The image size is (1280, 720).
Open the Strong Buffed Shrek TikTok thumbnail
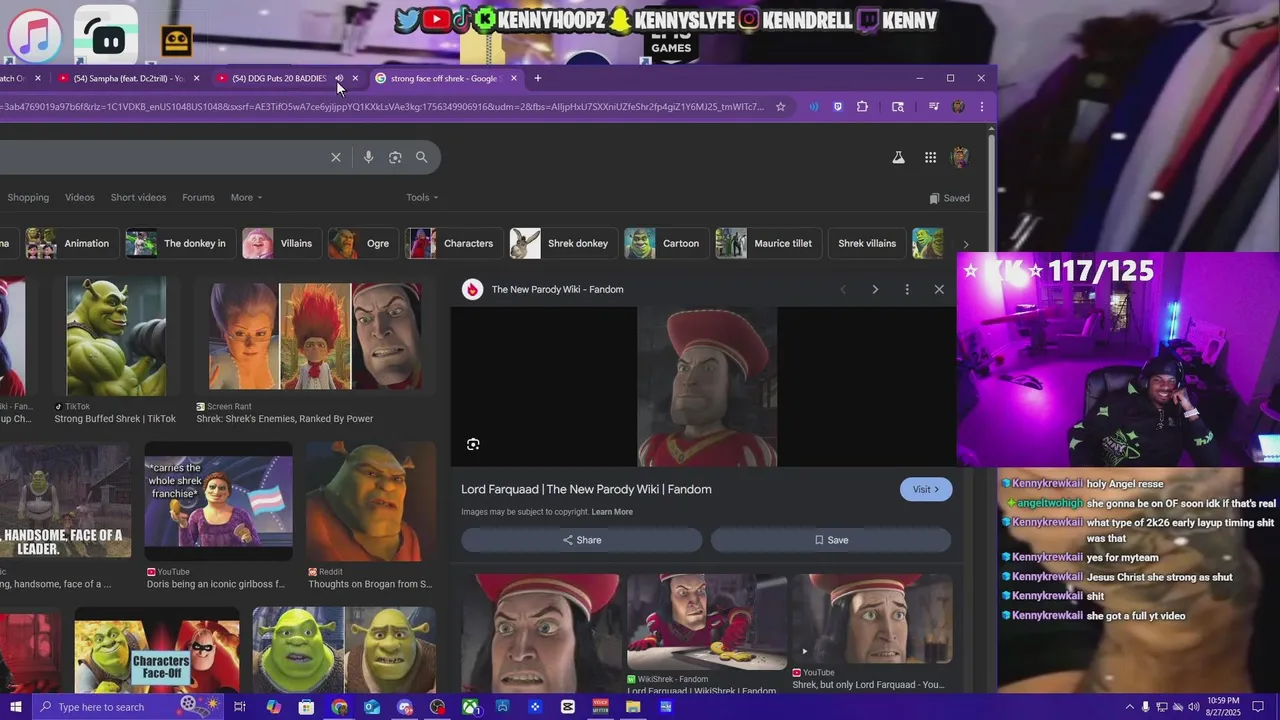pyautogui.click(x=116, y=336)
